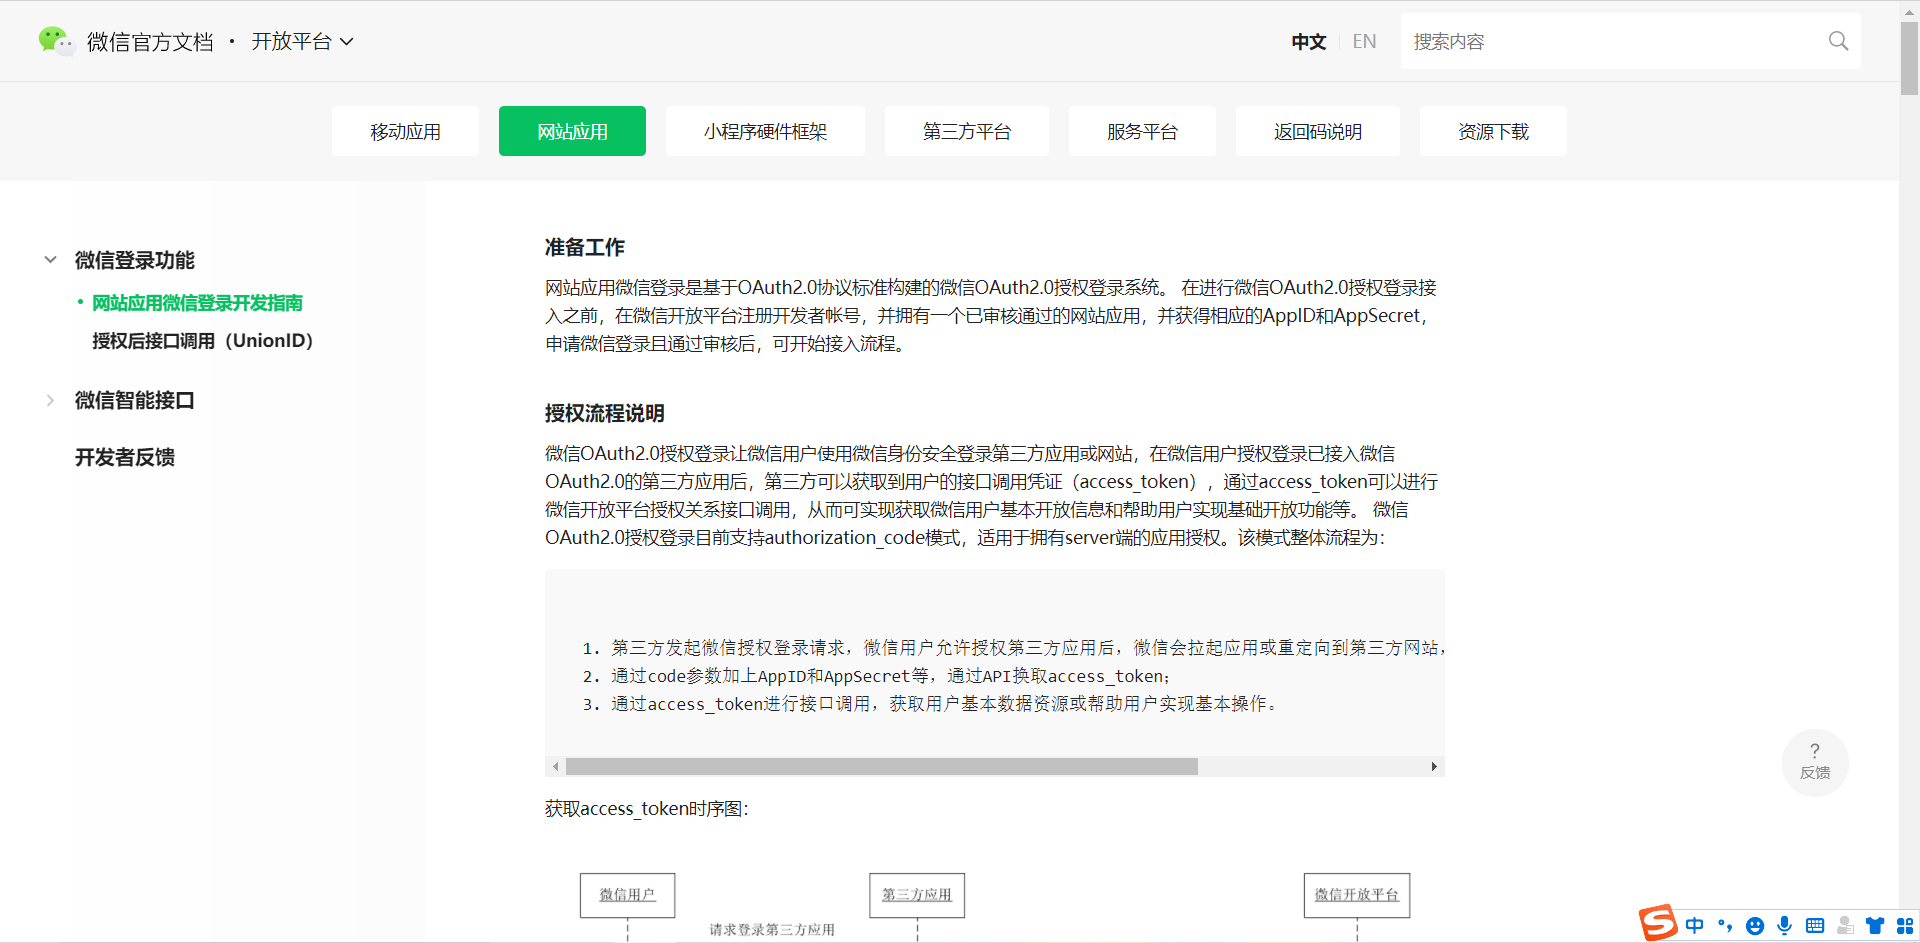This screenshot has height=943, width=1920.
Task: Click the WeChat logo icon
Action: point(56,41)
